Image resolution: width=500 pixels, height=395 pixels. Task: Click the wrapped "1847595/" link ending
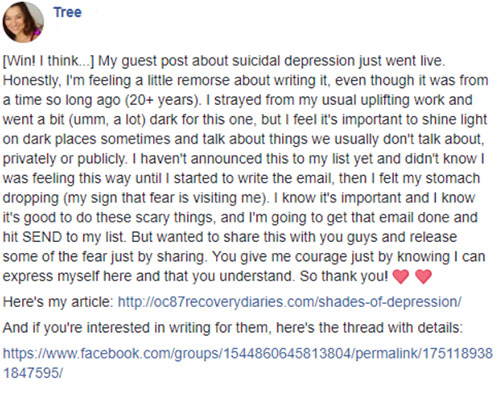tap(33, 373)
